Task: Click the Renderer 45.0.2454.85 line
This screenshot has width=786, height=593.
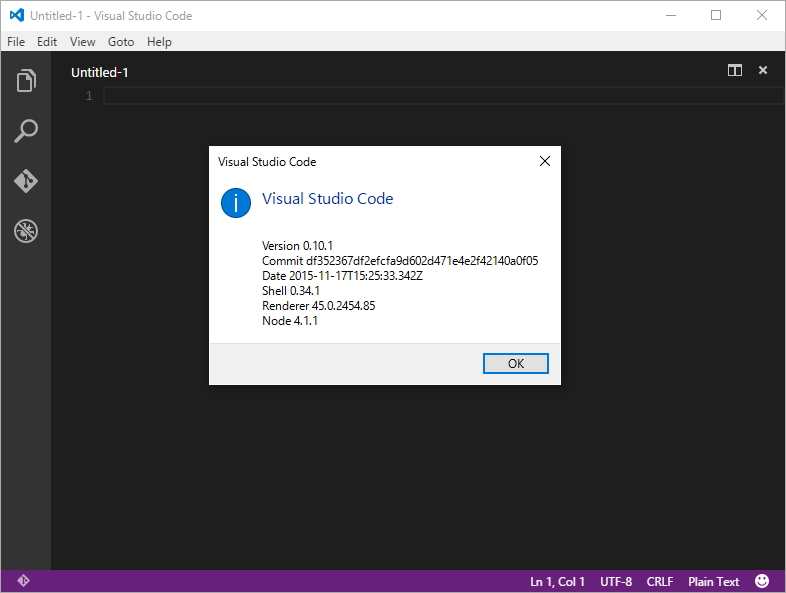Action: click(318, 306)
